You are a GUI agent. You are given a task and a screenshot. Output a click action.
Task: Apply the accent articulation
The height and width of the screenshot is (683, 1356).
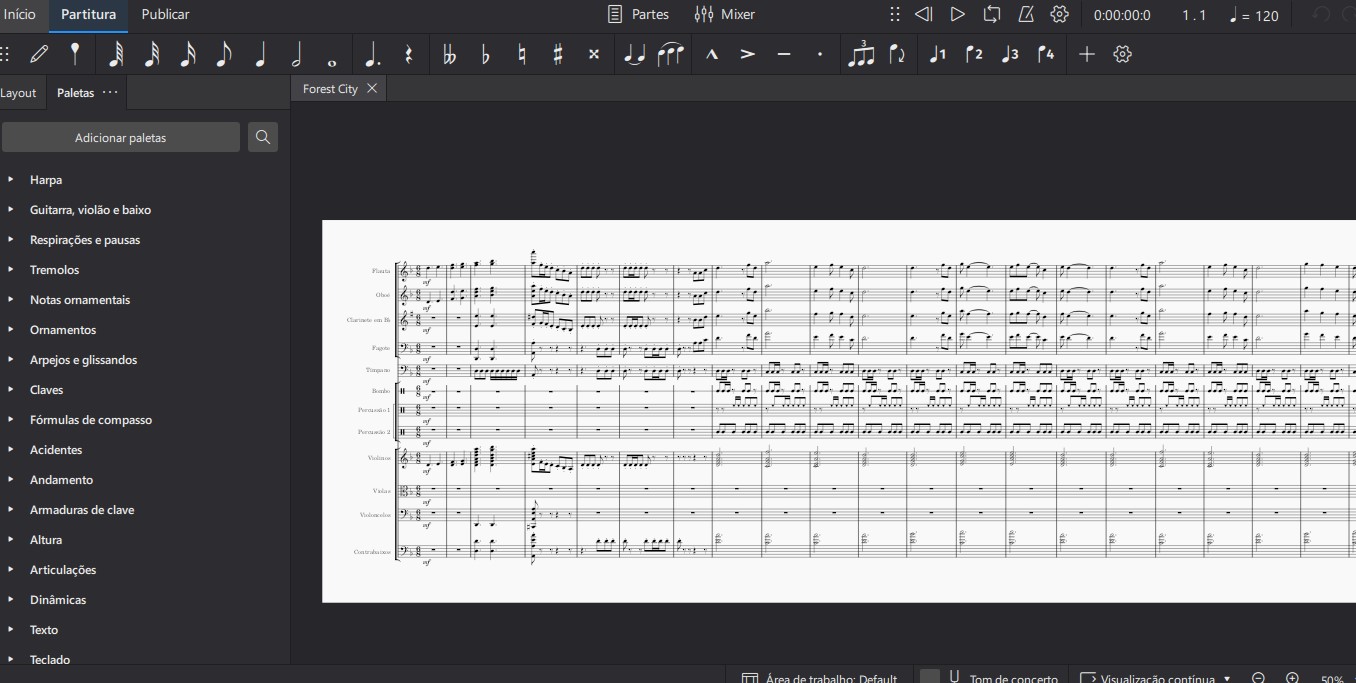point(747,55)
